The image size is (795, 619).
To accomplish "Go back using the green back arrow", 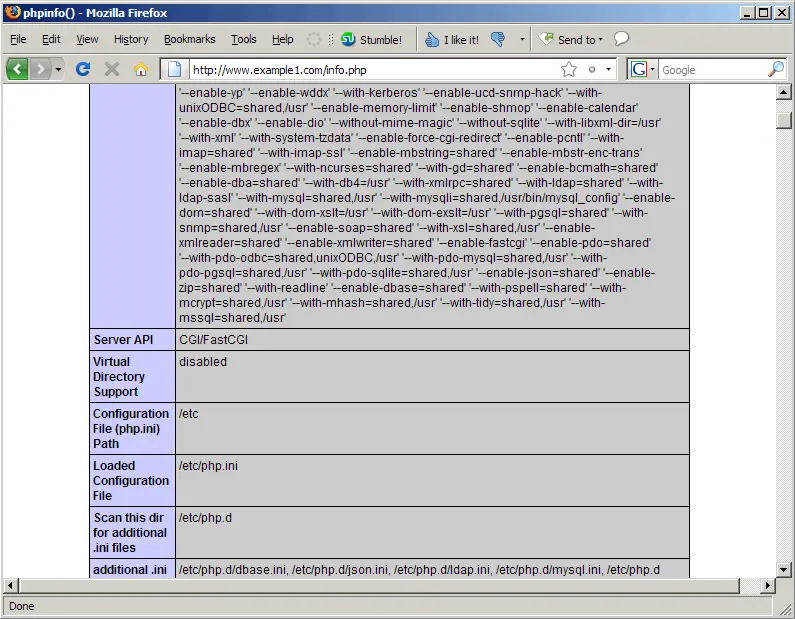I will pyautogui.click(x=17, y=69).
